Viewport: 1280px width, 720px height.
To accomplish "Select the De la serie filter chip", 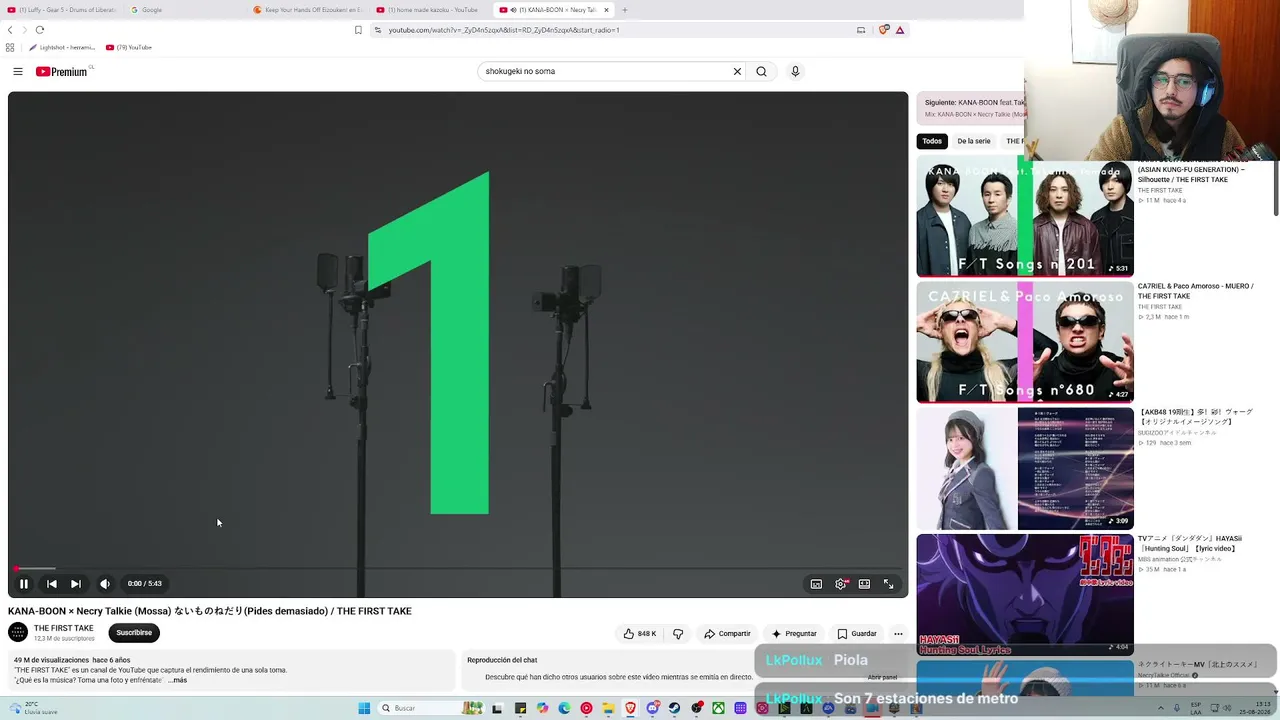I will pos(974,141).
